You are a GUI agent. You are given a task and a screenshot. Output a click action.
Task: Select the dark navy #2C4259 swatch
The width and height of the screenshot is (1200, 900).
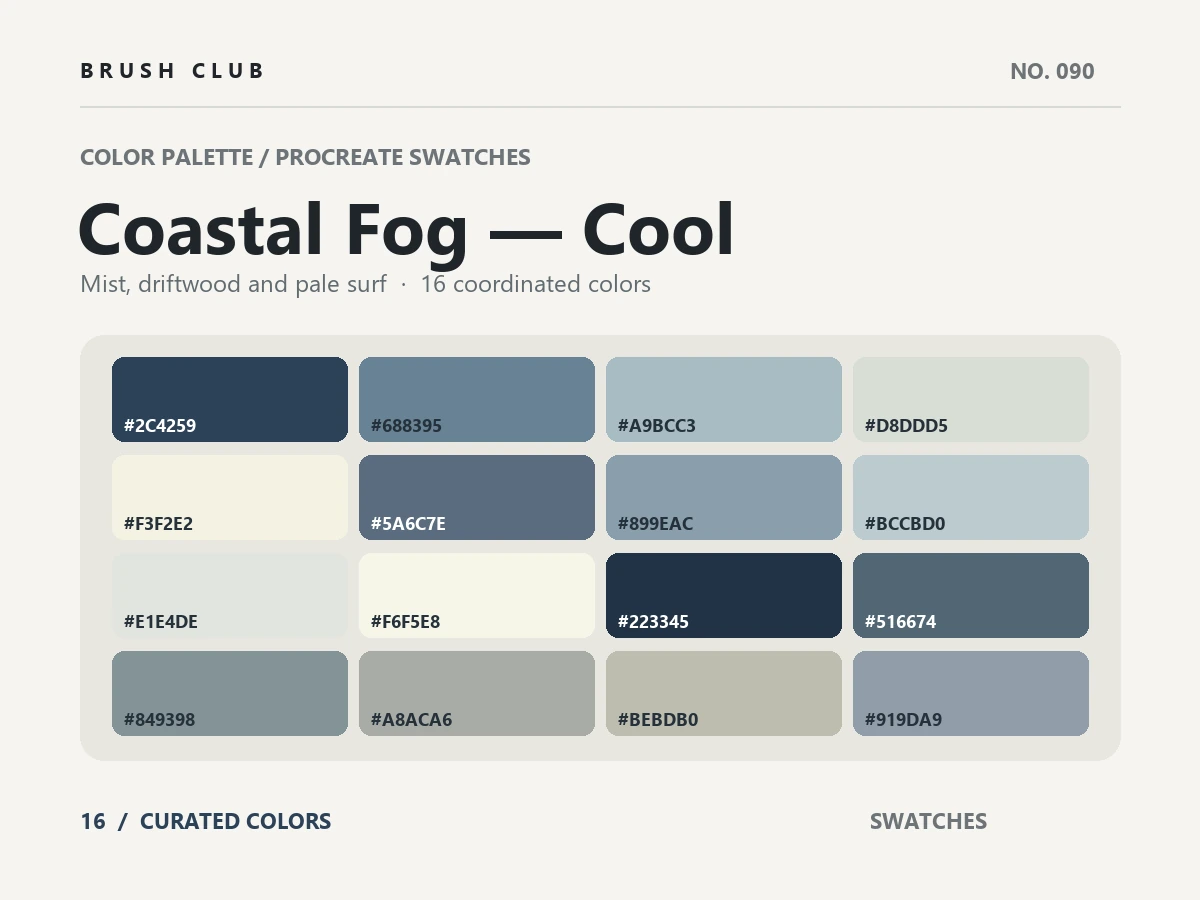tap(230, 399)
